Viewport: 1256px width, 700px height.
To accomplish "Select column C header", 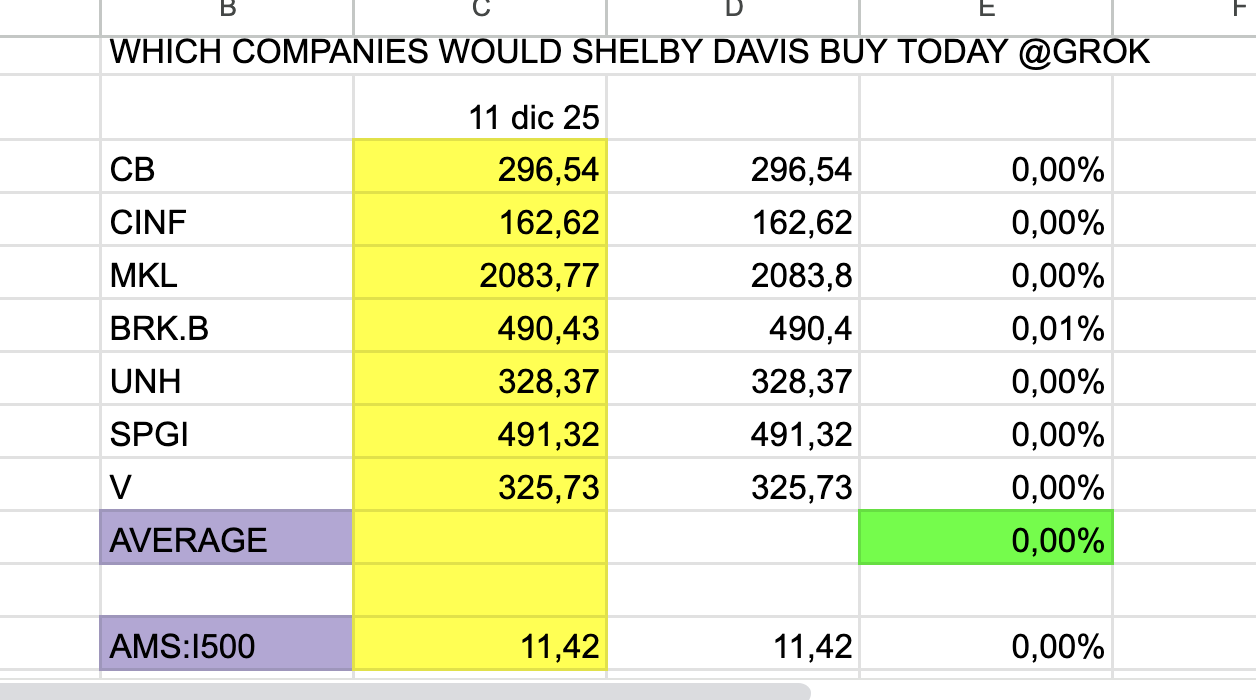I will coord(480,10).
